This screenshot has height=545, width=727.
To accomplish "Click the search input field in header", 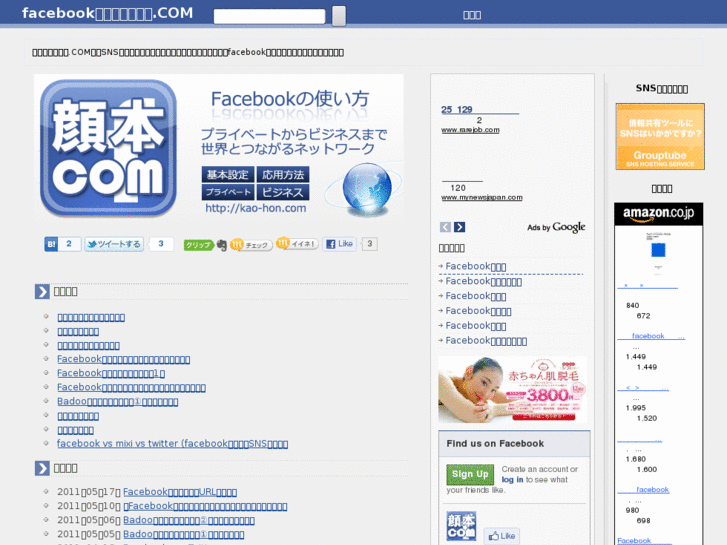I will coord(269,16).
